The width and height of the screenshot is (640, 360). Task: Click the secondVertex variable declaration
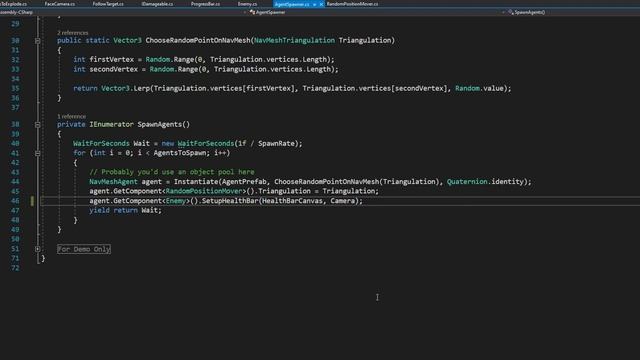click(x=113, y=69)
